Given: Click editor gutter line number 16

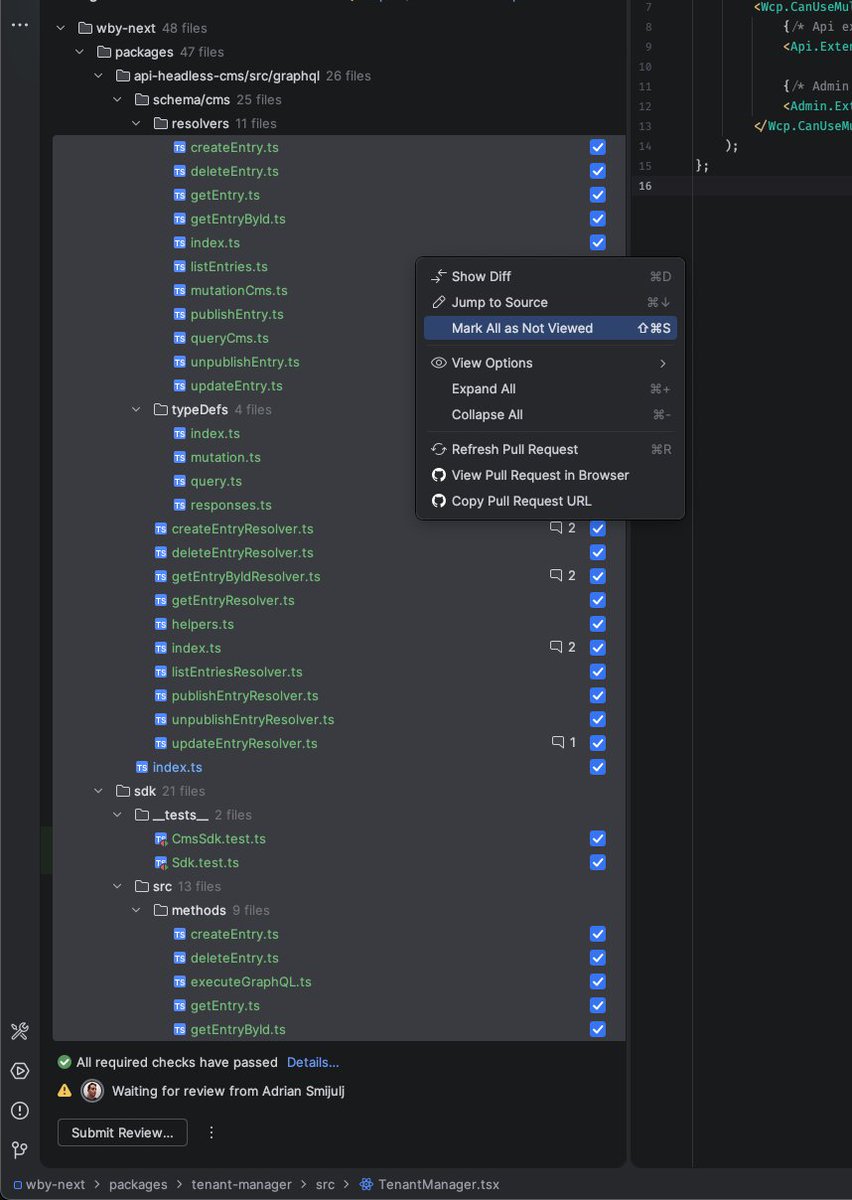Looking at the screenshot, I should [645, 186].
